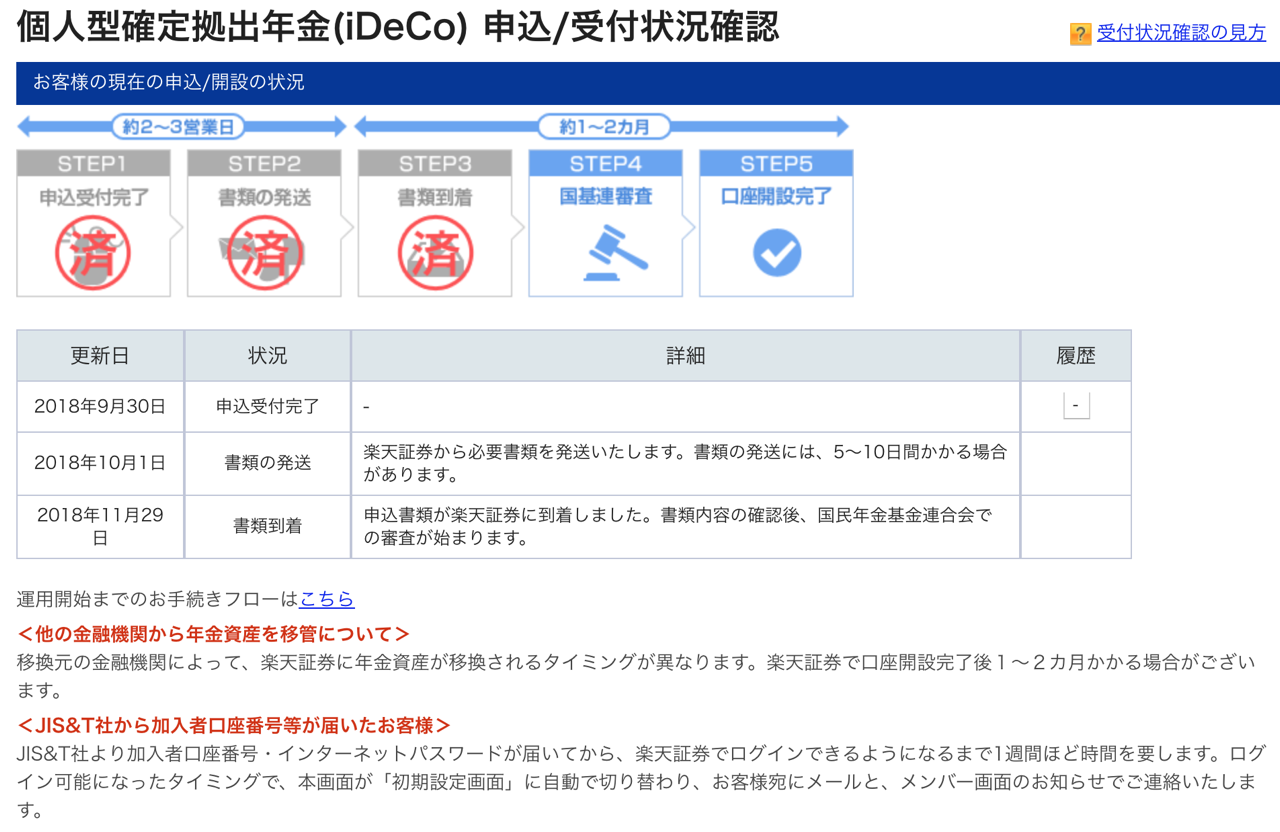Click the STEP1 申込受付完了 済 stamp
The height and width of the screenshot is (832, 1280).
[x=92, y=252]
